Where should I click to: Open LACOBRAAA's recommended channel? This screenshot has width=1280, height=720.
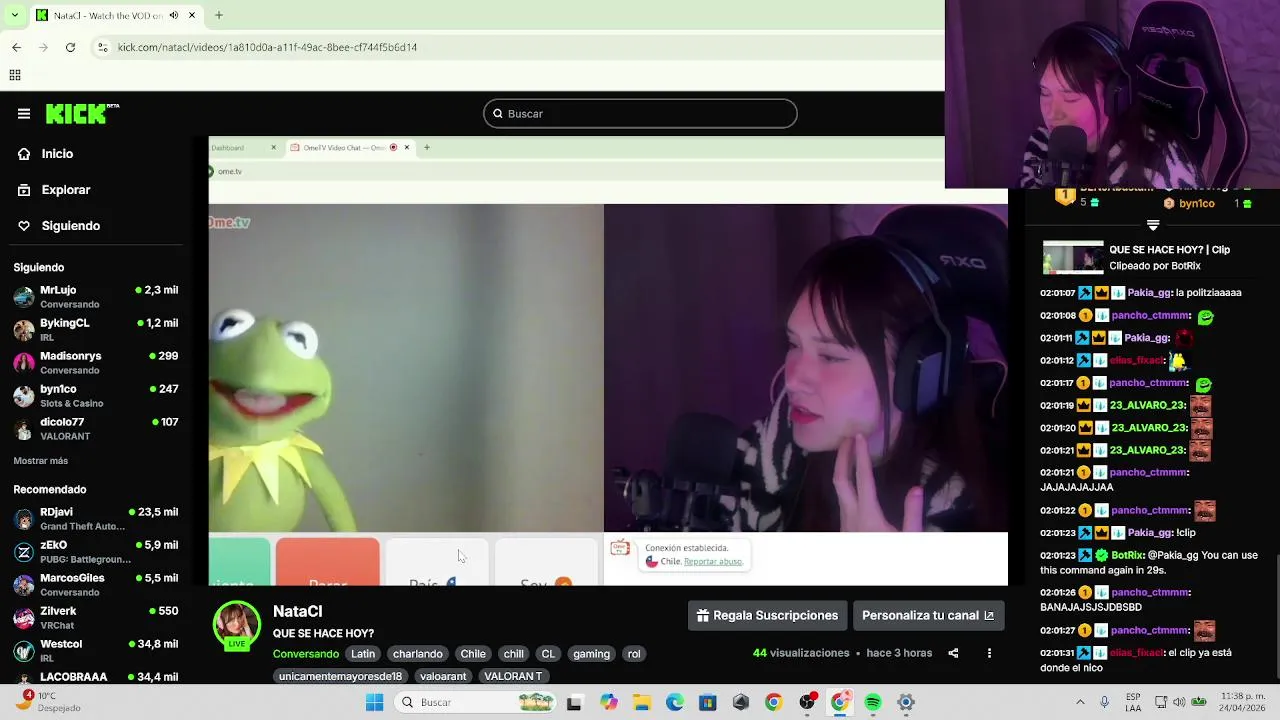96,677
